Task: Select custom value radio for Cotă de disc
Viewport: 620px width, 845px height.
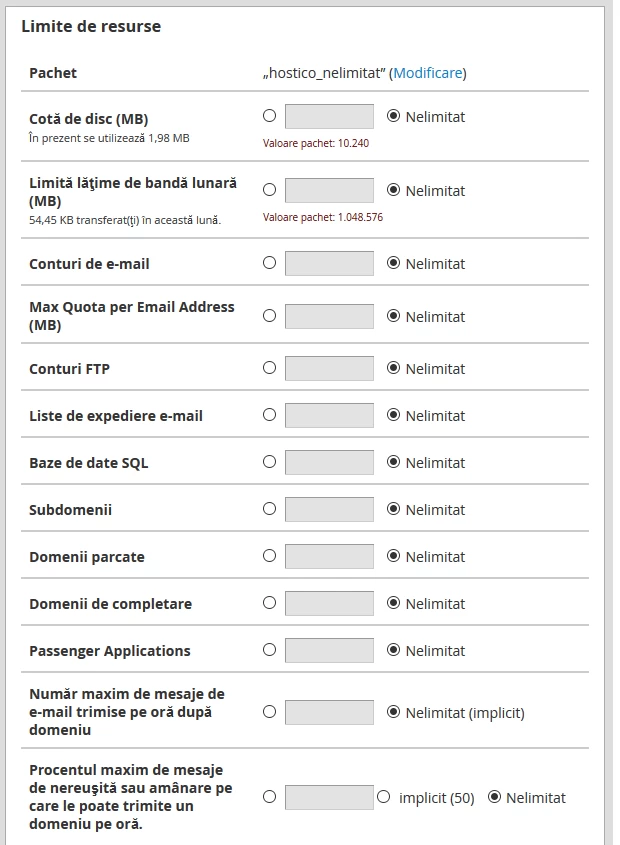Action: [269, 116]
